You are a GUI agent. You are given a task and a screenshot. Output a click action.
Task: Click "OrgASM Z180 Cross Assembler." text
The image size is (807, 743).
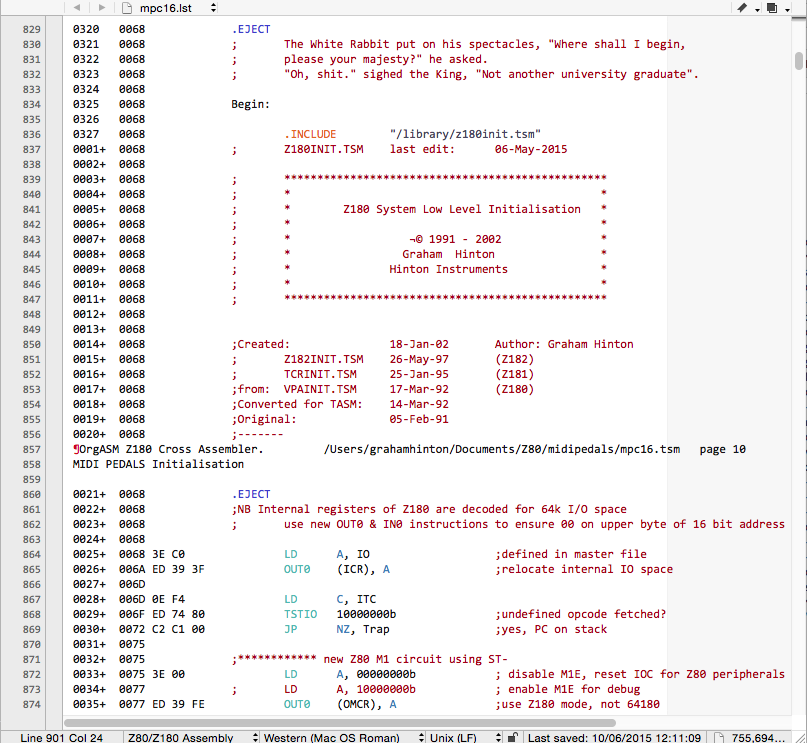point(171,449)
